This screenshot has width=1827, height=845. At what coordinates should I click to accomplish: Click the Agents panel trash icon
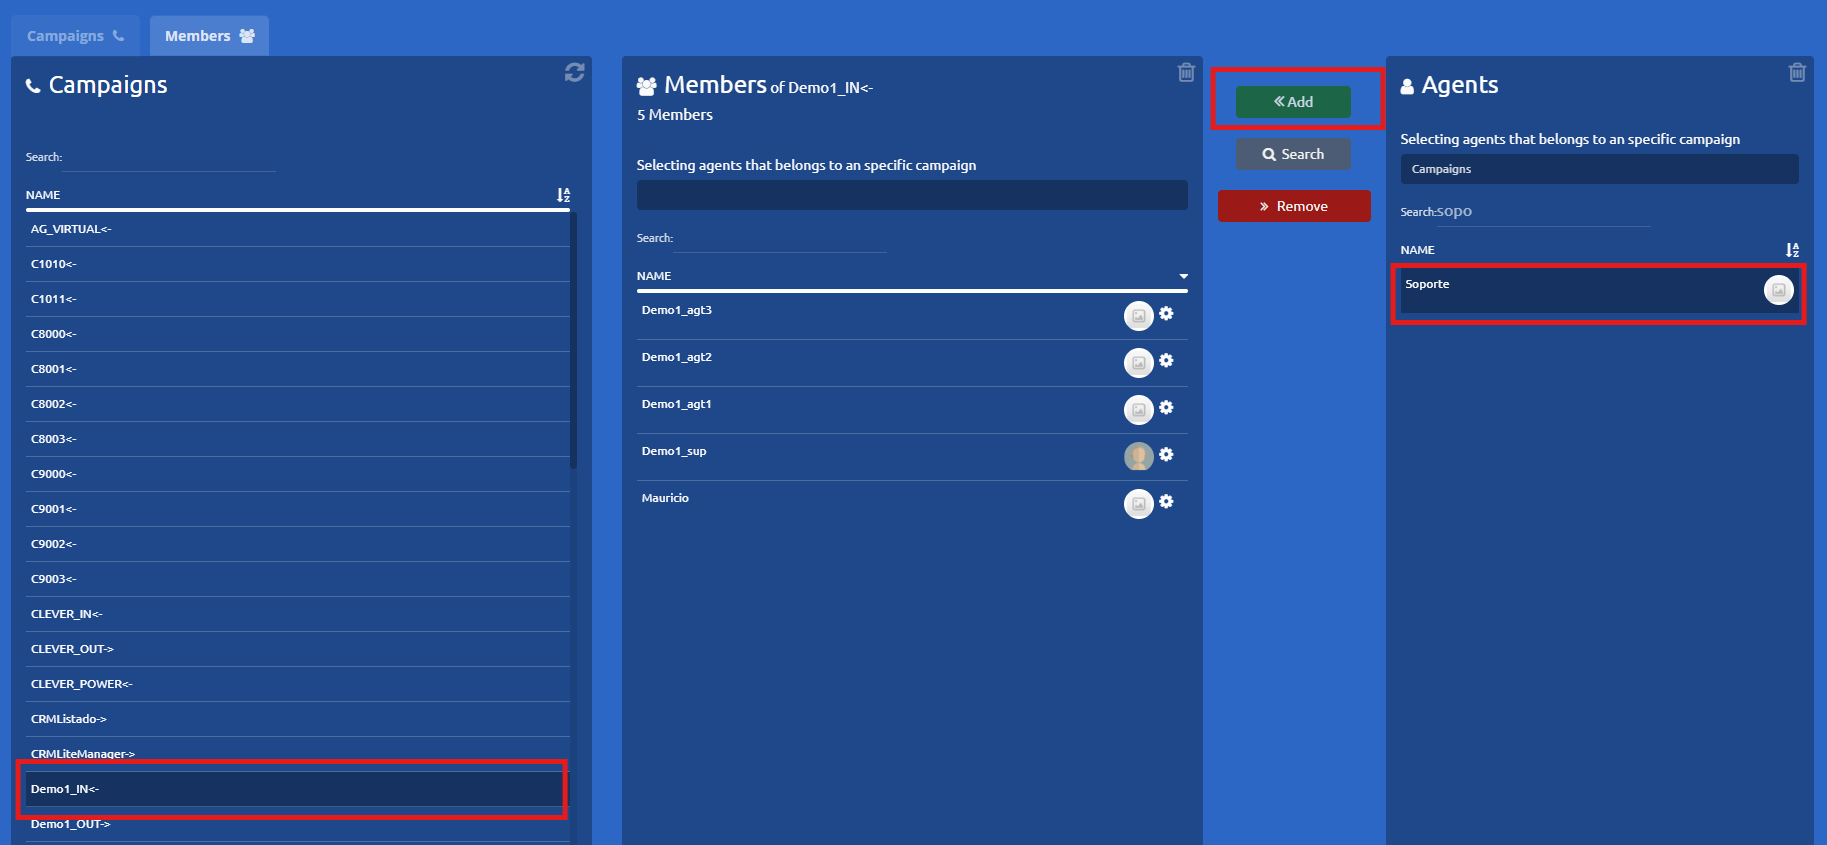pyautogui.click(x=1797, y=72)
